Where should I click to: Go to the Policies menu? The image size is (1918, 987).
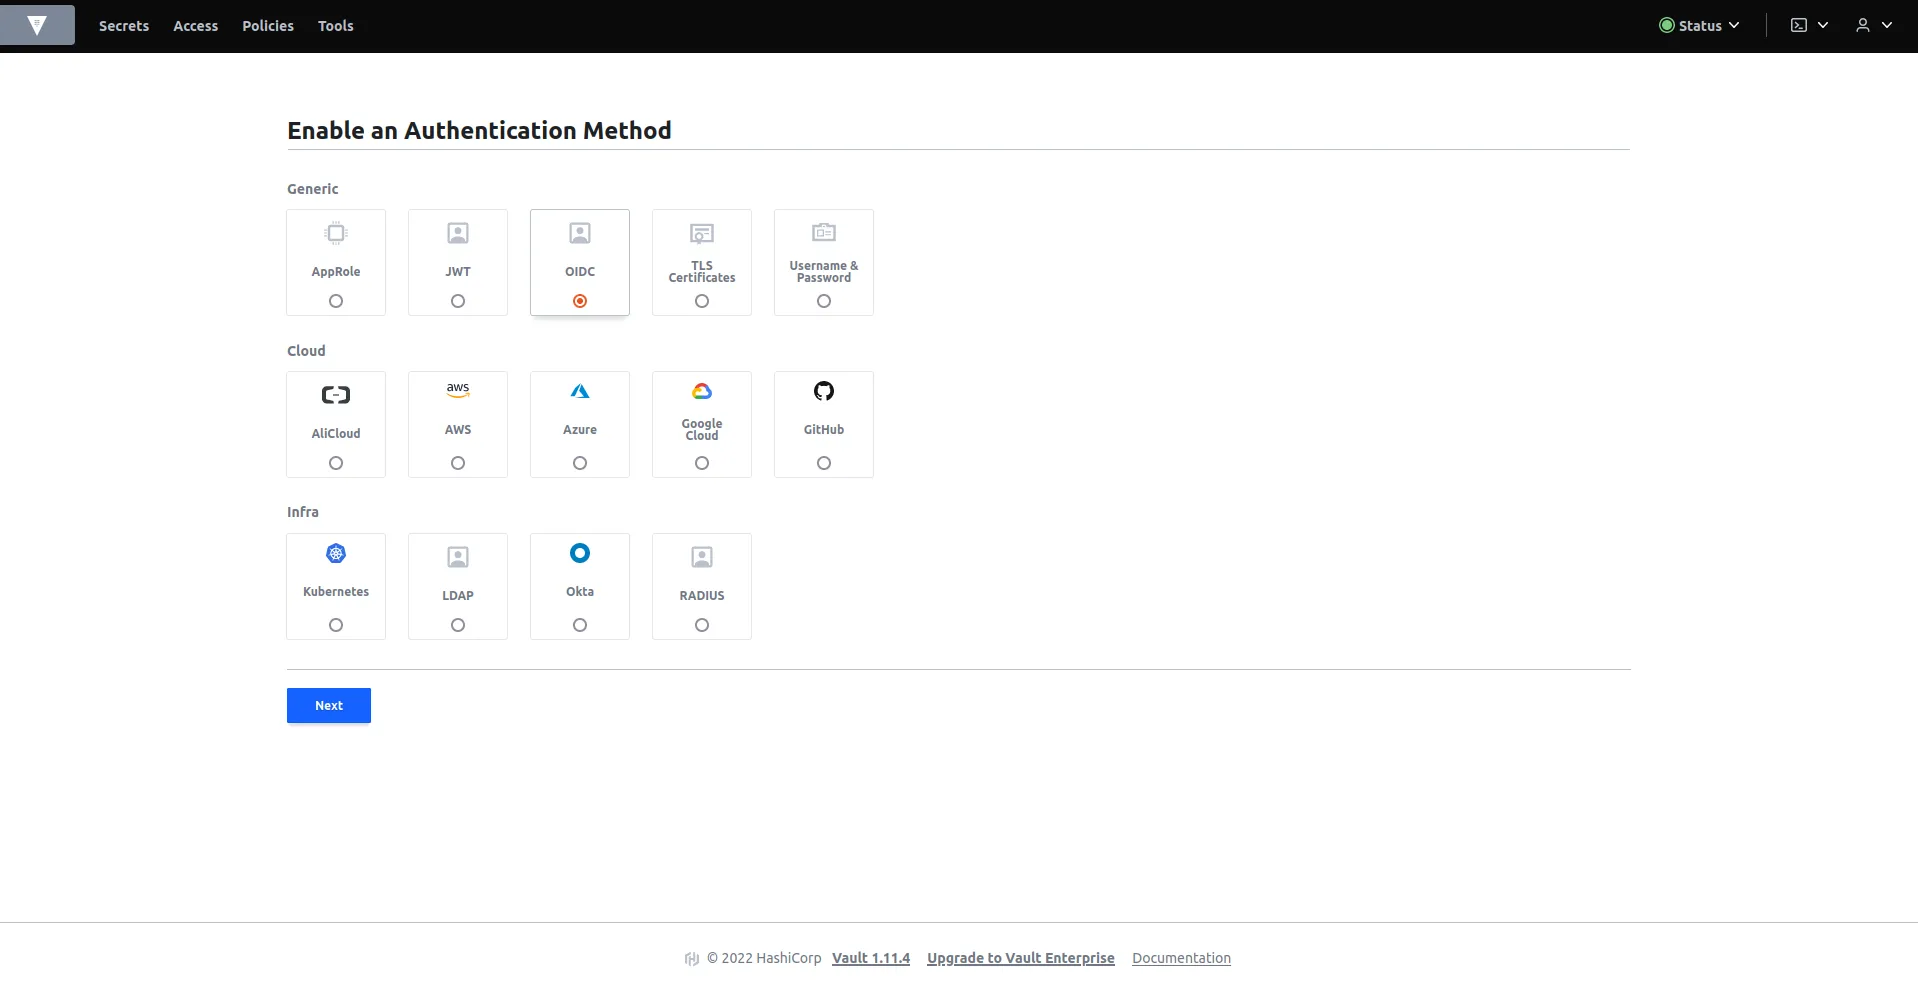pyautogui.click(x=268, y=26)
